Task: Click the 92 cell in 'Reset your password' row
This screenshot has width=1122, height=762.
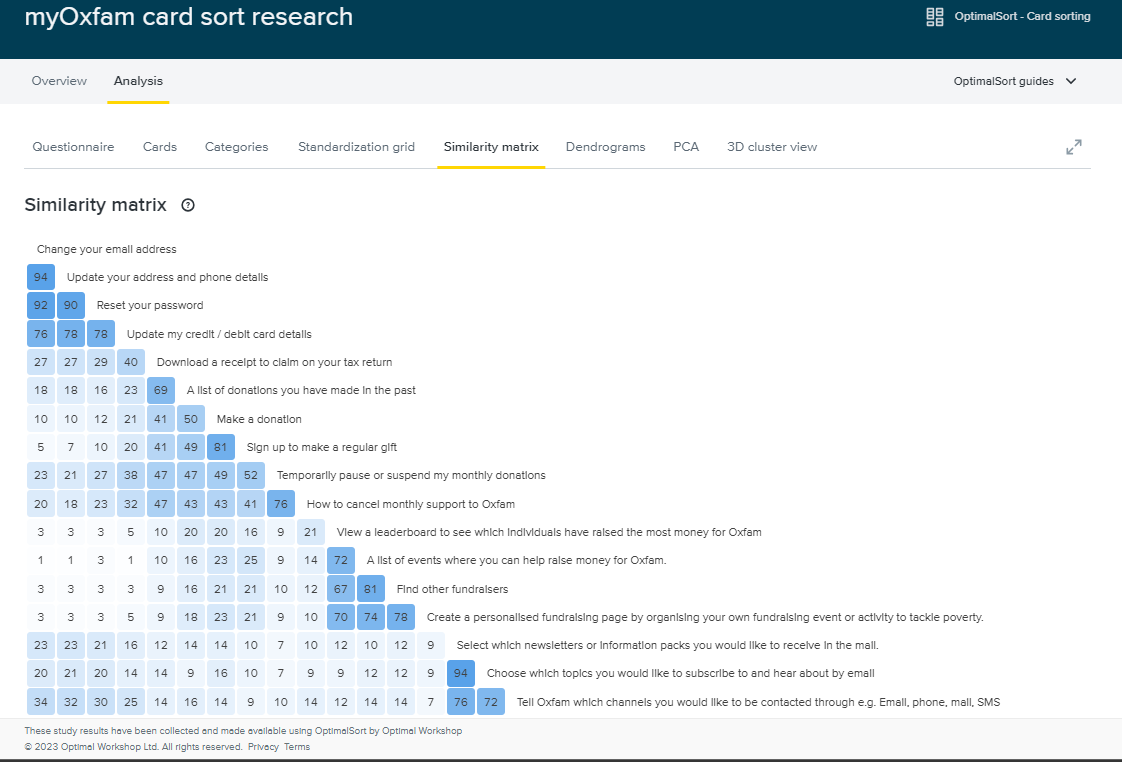Action: (x=41, y=306)
